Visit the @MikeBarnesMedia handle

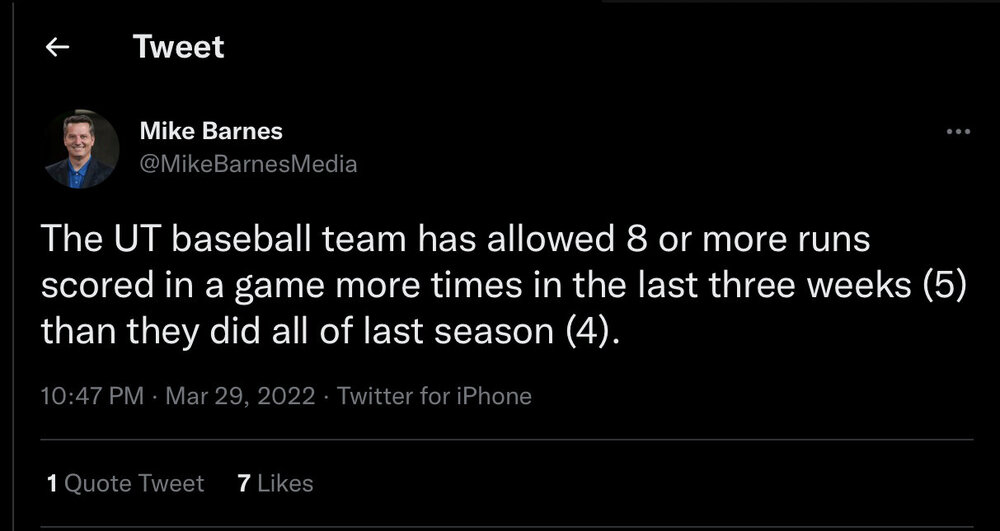point(248,164)
